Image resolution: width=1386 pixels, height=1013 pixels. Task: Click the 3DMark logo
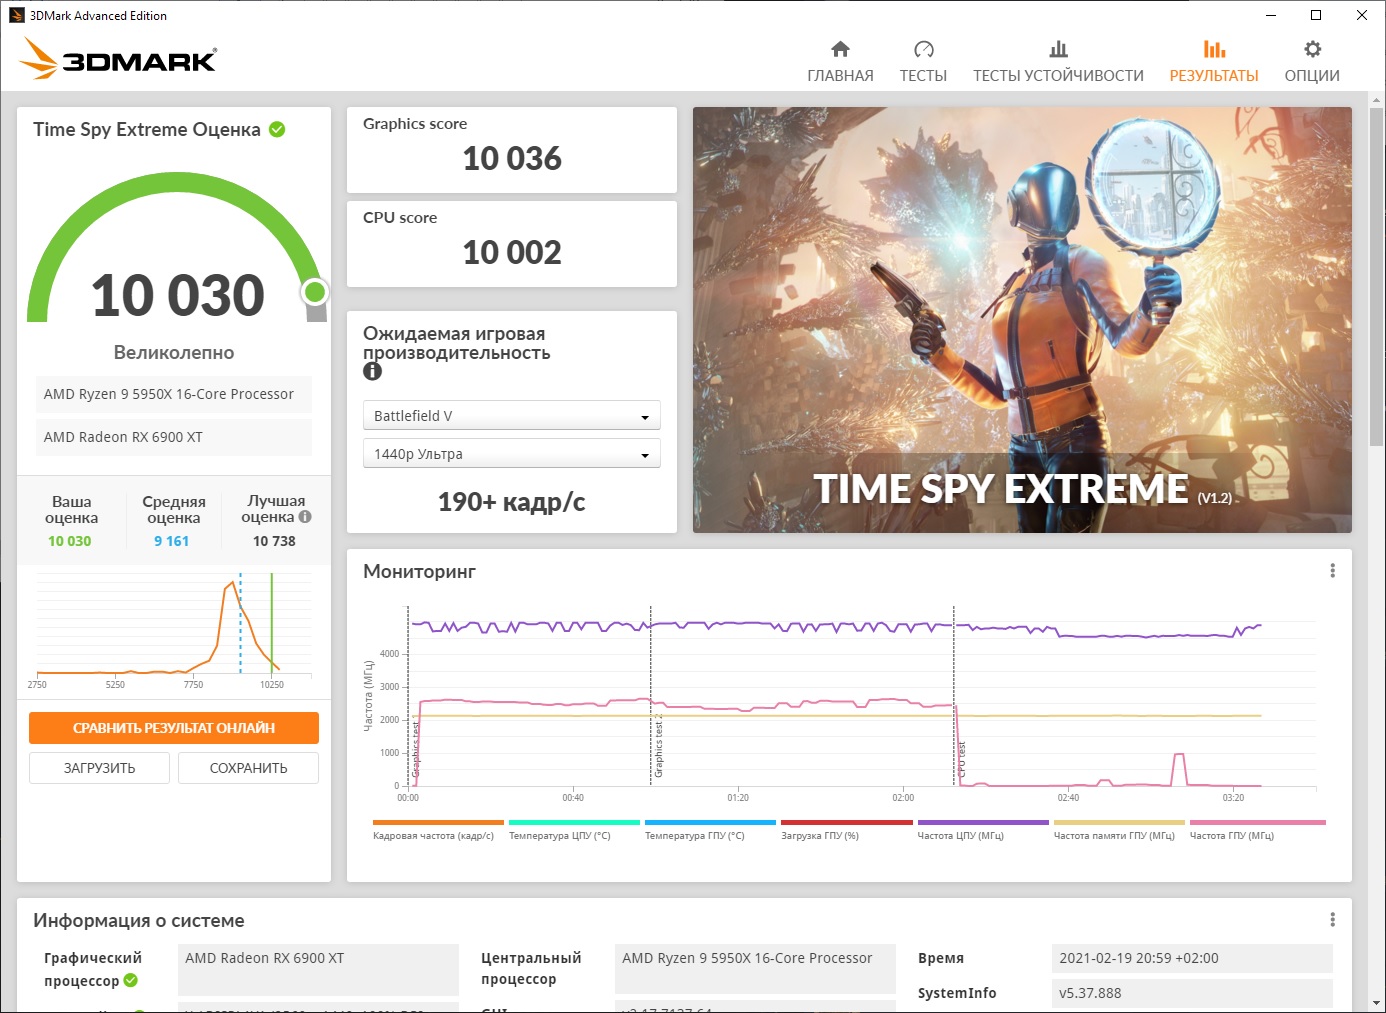[118, 59]
